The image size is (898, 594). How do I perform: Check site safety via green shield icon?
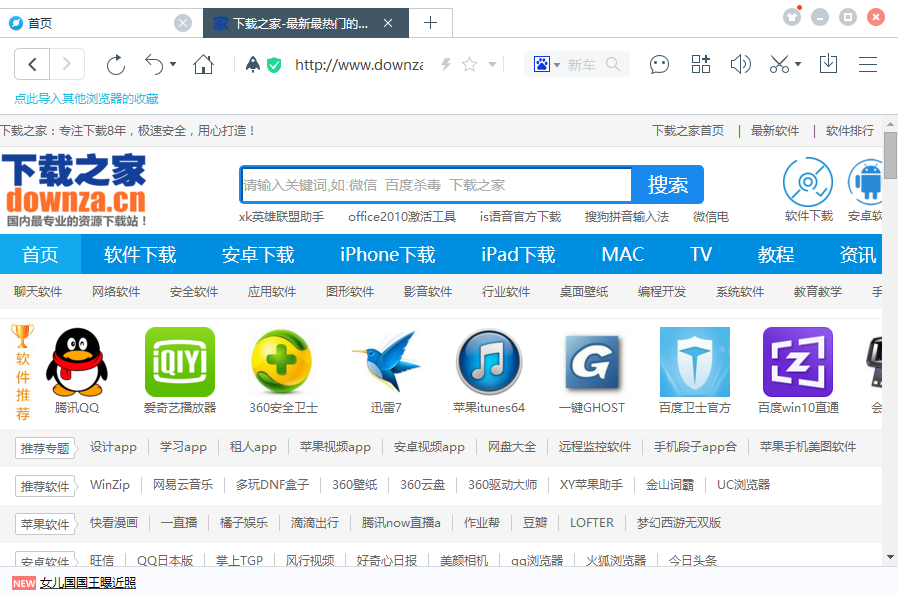coord(273,64)
